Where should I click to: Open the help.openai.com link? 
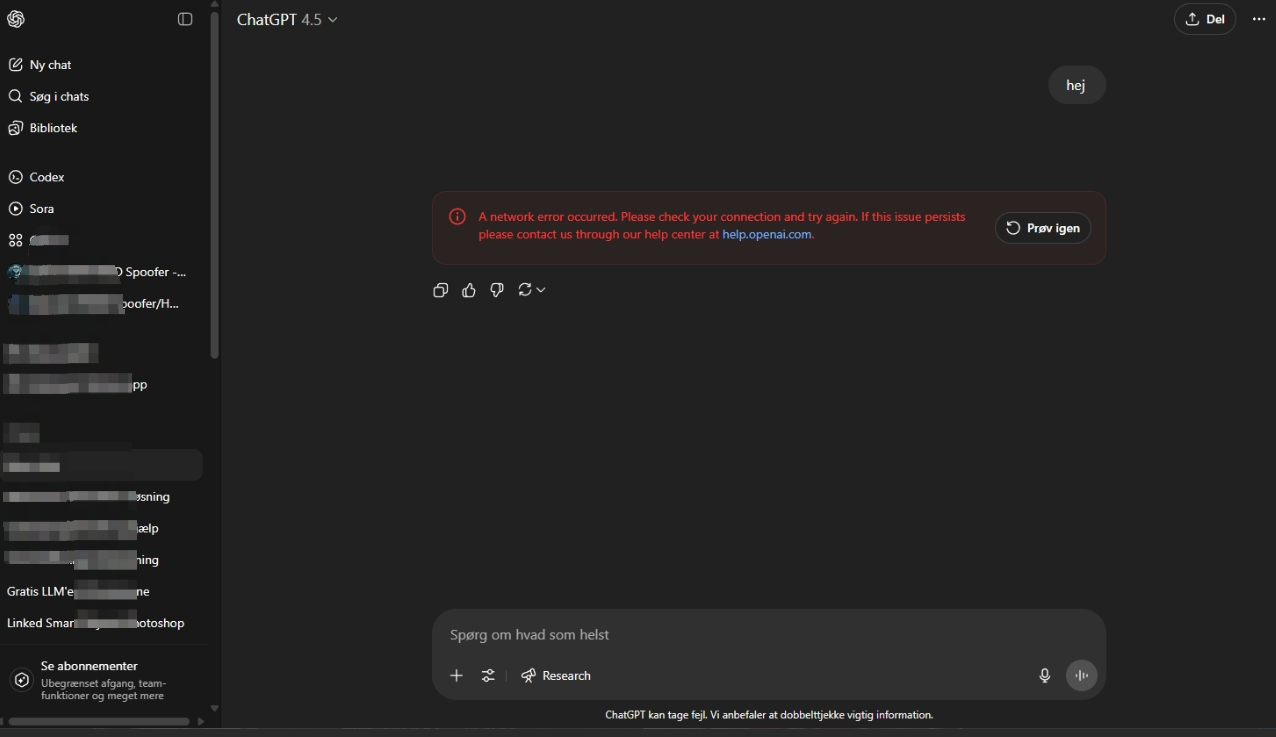tap(767, 234)
